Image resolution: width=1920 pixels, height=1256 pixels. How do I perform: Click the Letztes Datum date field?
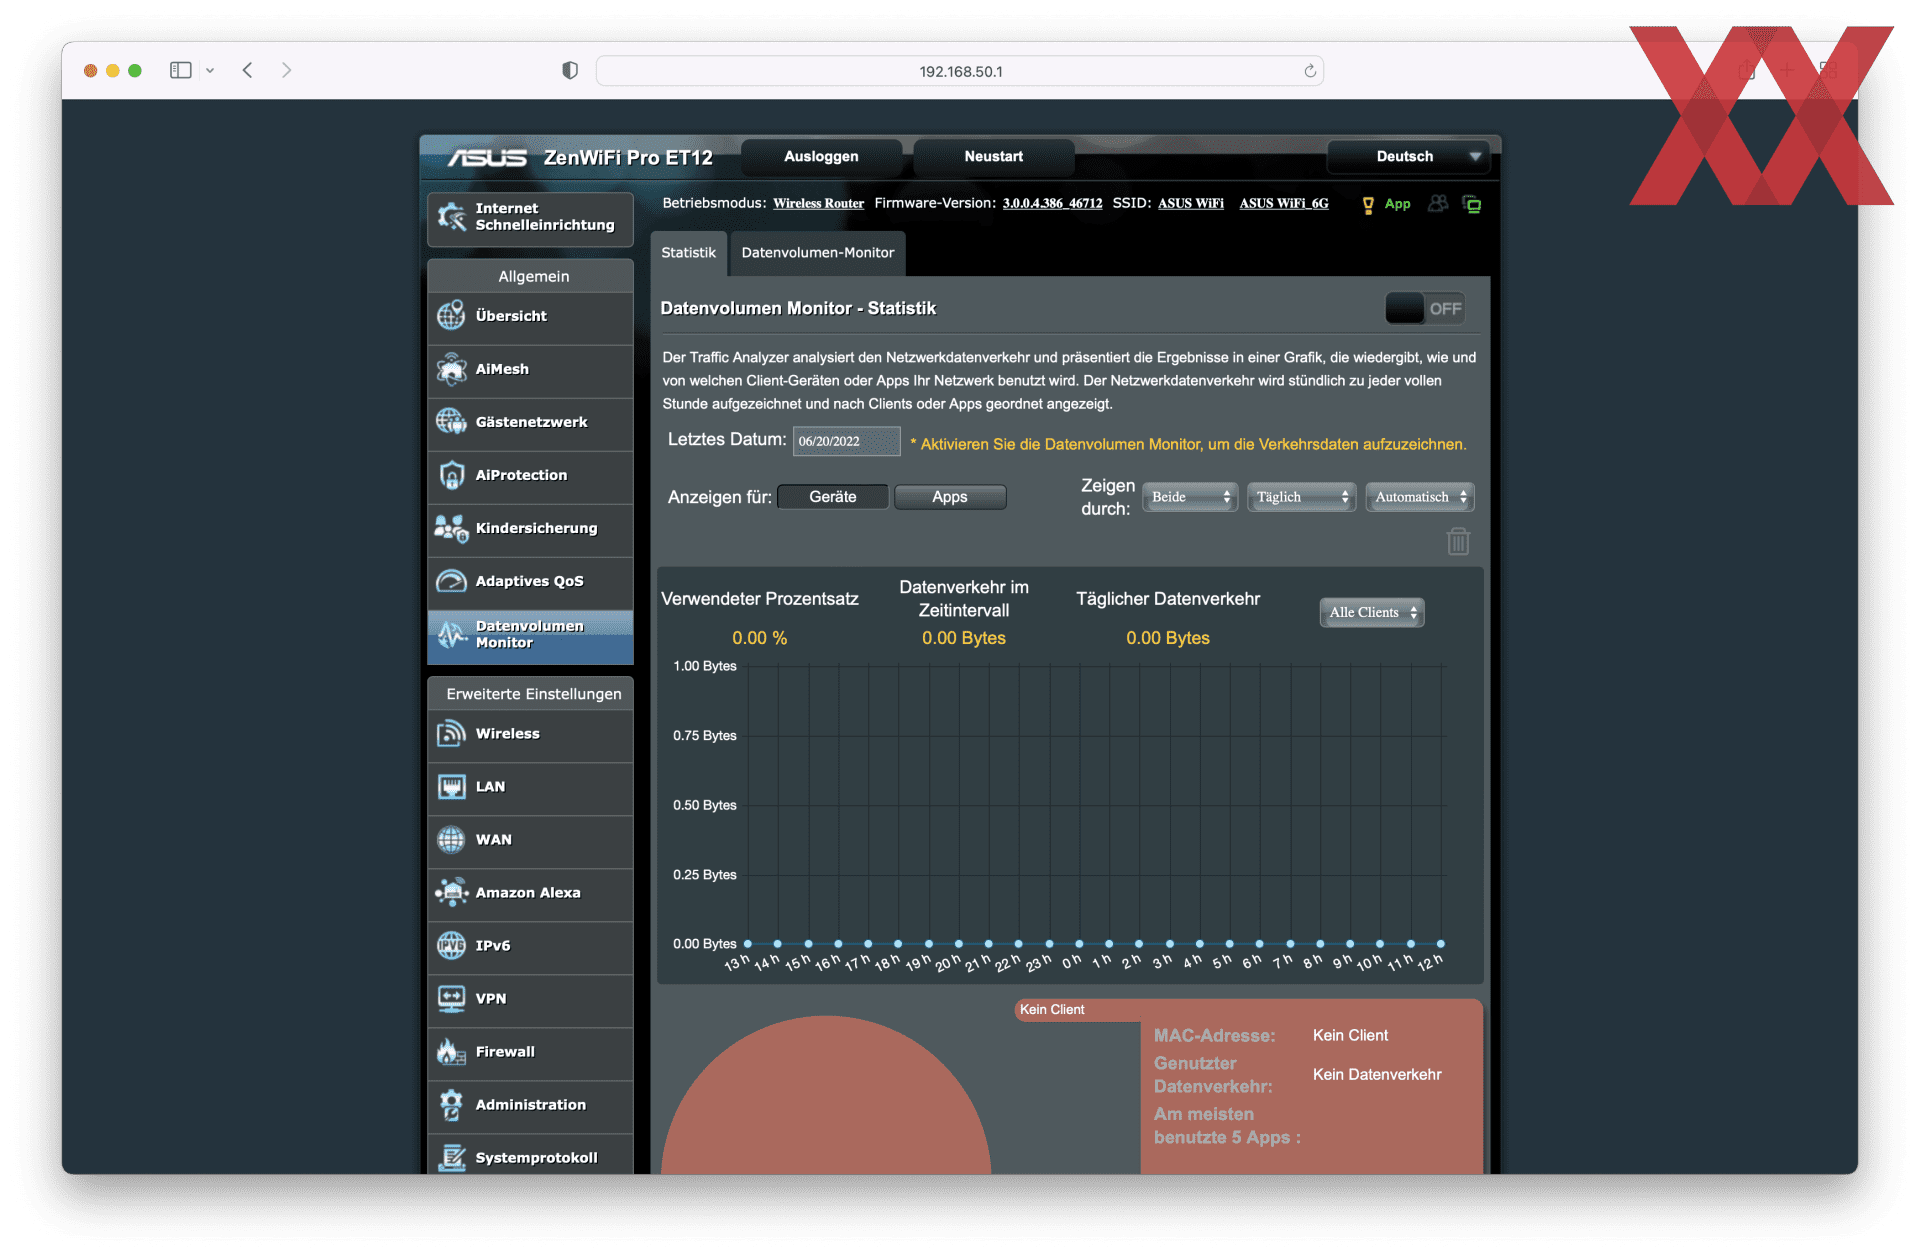846,441
